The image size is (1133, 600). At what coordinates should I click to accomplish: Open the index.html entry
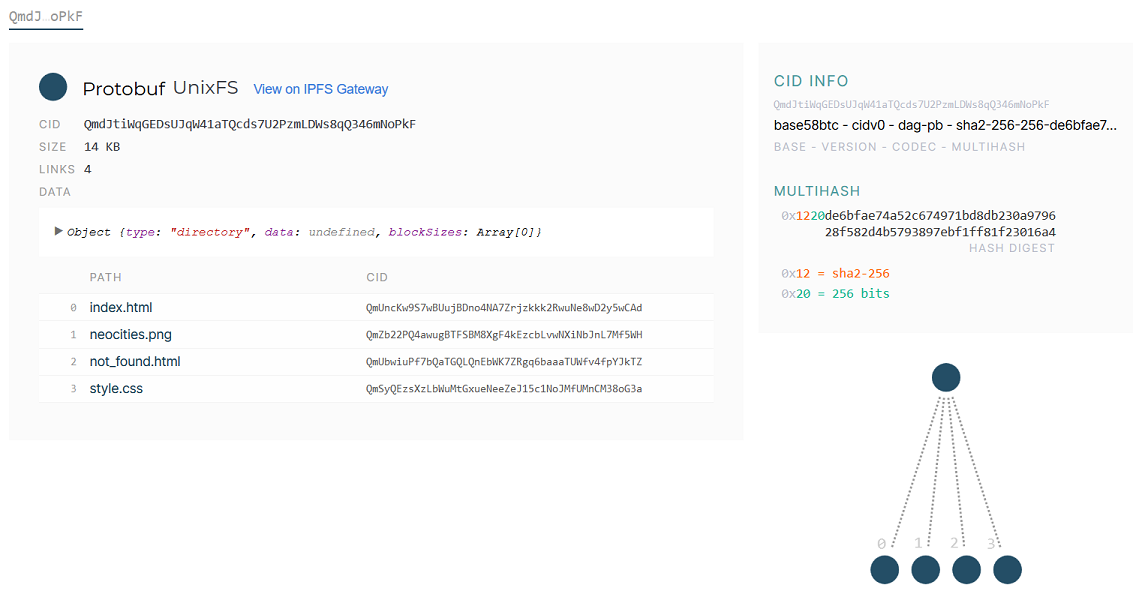121,307
